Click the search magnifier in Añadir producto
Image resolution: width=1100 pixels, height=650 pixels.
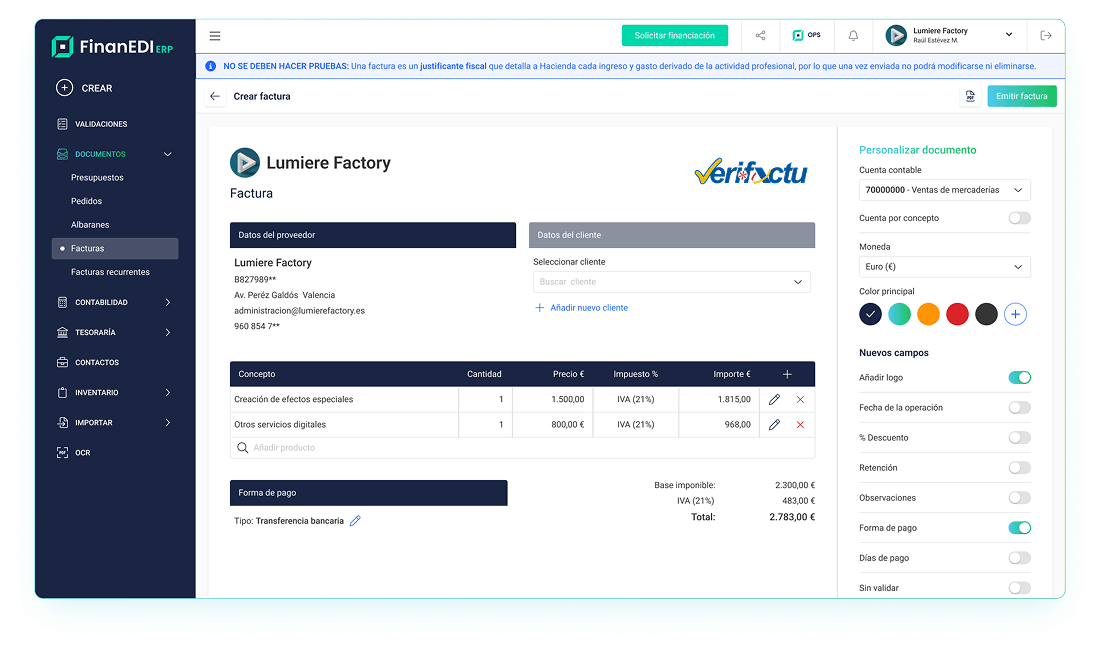point(243,447)
